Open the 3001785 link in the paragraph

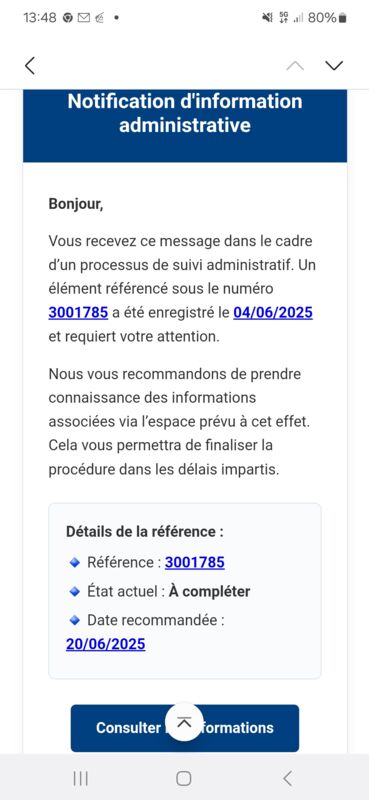pos(78,312)
